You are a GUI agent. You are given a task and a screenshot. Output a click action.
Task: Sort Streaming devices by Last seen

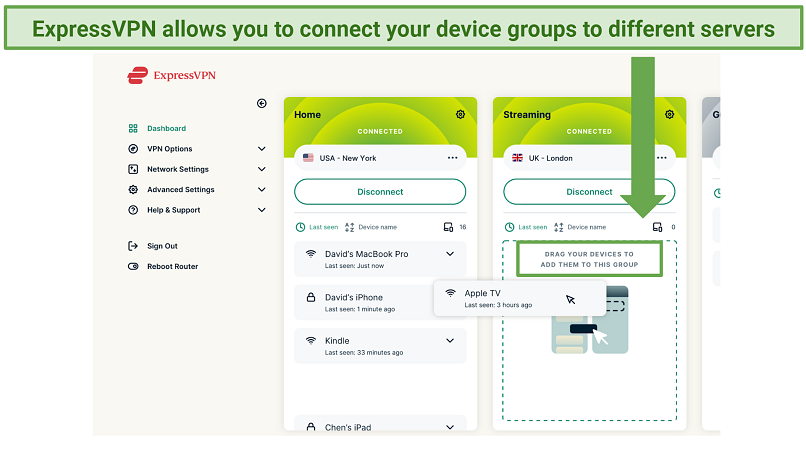[526, 227]
